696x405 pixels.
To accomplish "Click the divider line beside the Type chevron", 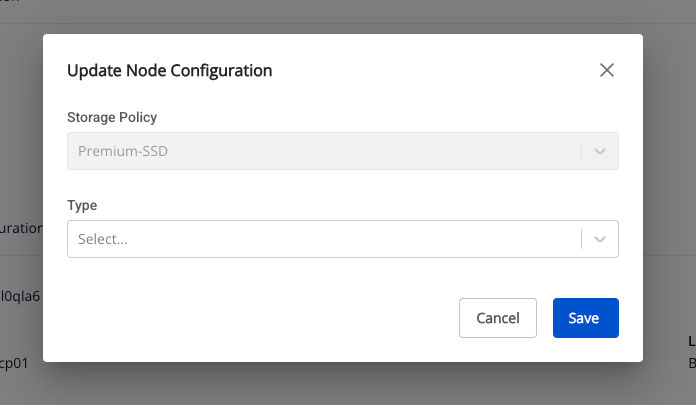I will click(581, 239).
